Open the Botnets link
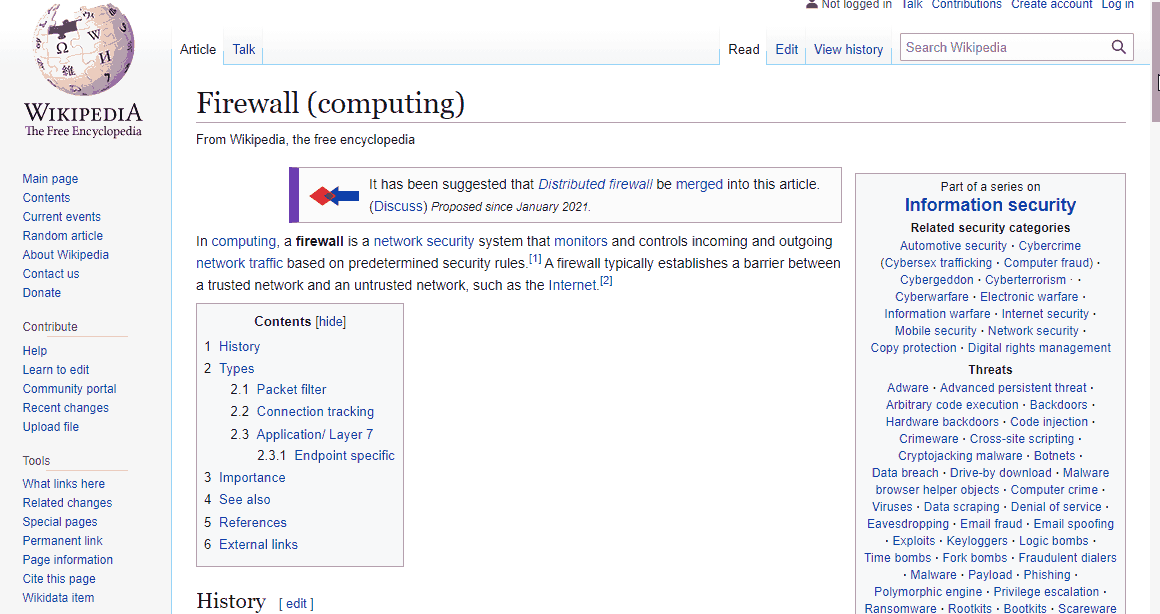This screenshot has width=1160, height=614. 1055,456
